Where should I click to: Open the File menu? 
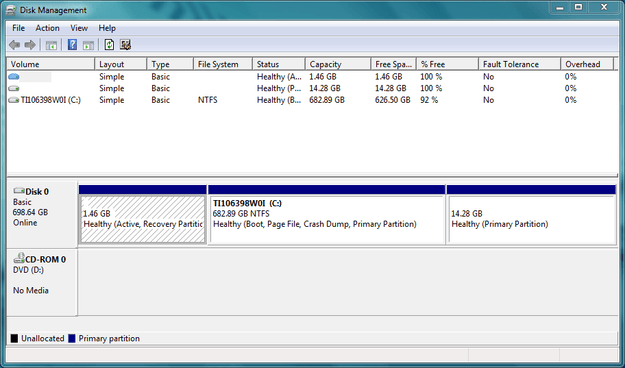[18, 28]
